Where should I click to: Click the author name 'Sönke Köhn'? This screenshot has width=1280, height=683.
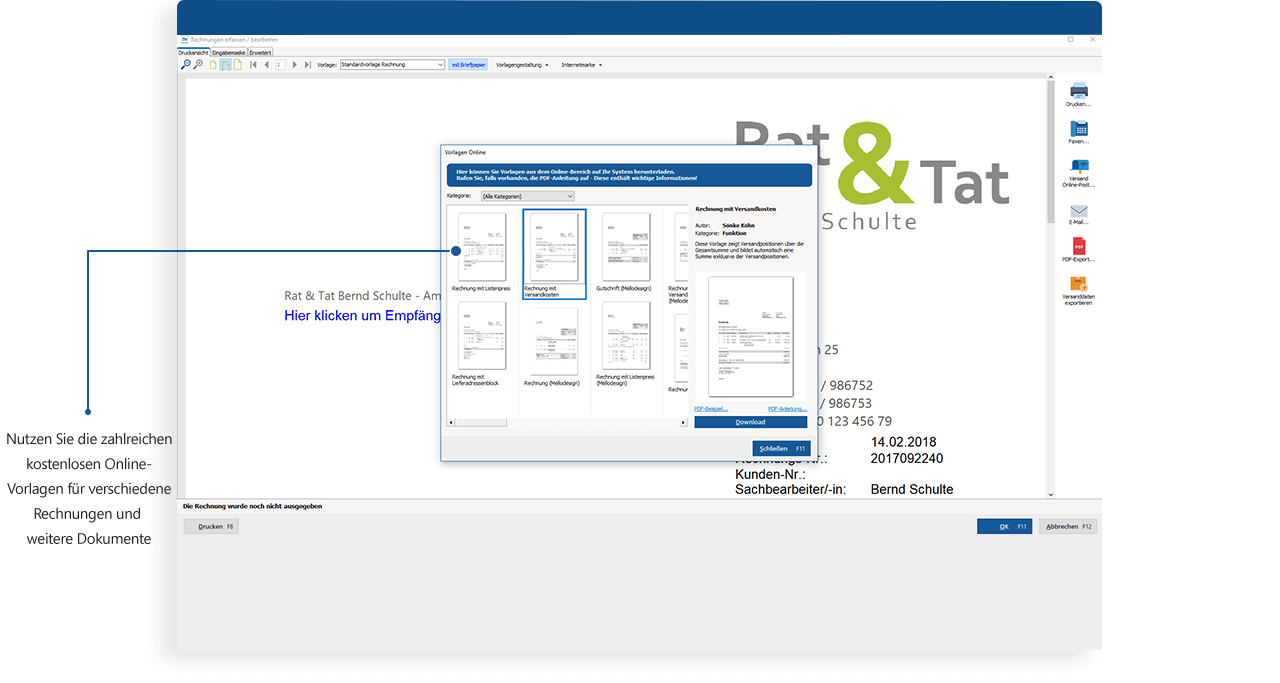(x=740, y=226)
